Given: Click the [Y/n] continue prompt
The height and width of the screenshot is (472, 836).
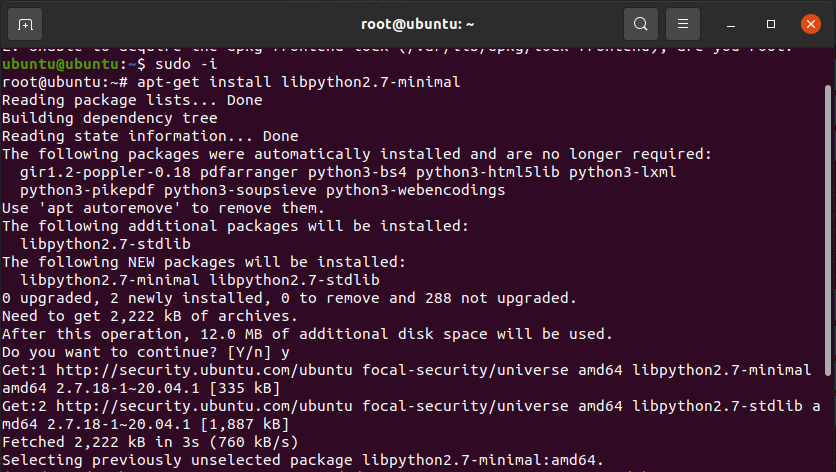Looking at the screenshot, I should click(249, 353).
